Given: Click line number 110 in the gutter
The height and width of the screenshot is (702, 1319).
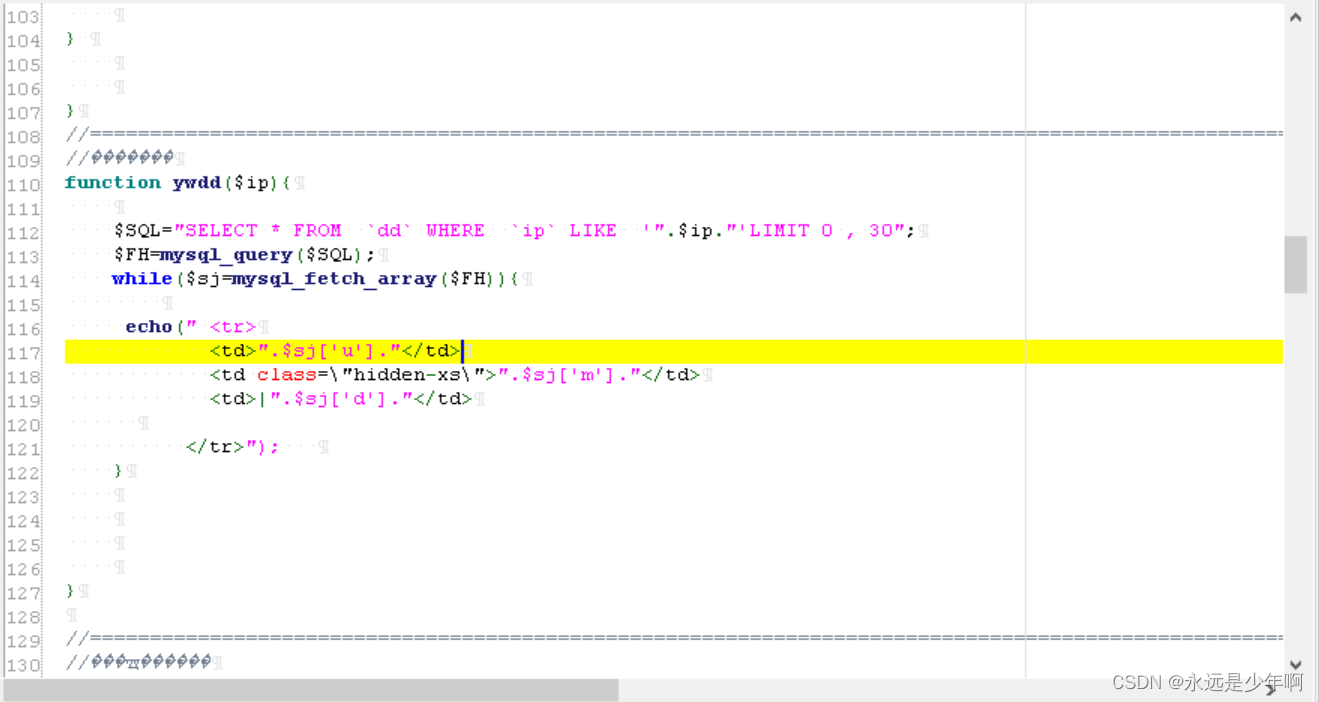Looking at the screenshot, I should [24, 185].
